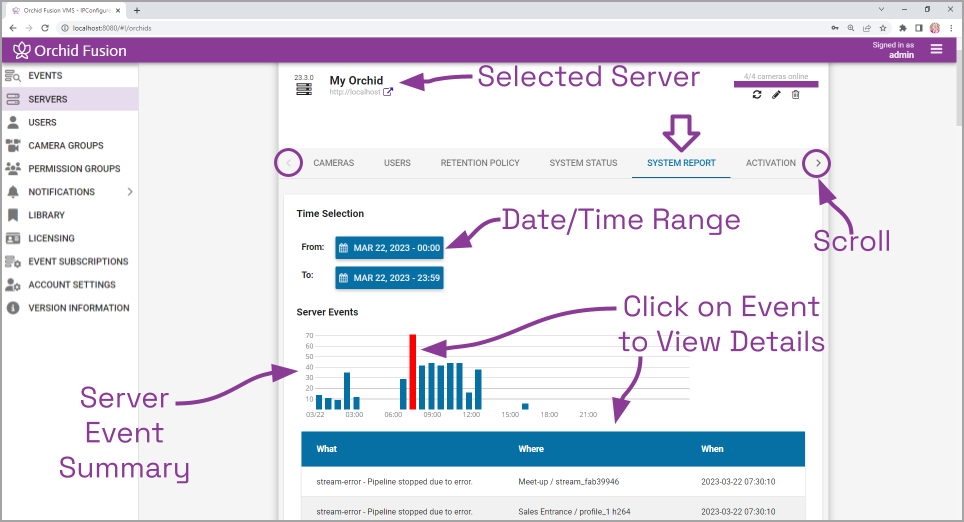964x522 pixels.
Task: Click the refresh server icon under cameras online
Action: tap(757, 95)
